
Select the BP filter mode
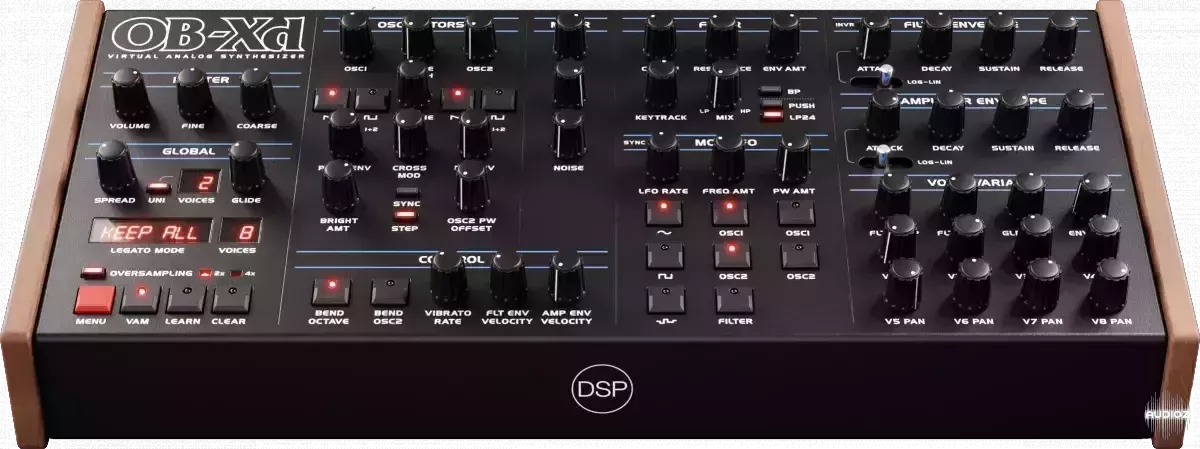pyautogui.click(x=771, y=91)
